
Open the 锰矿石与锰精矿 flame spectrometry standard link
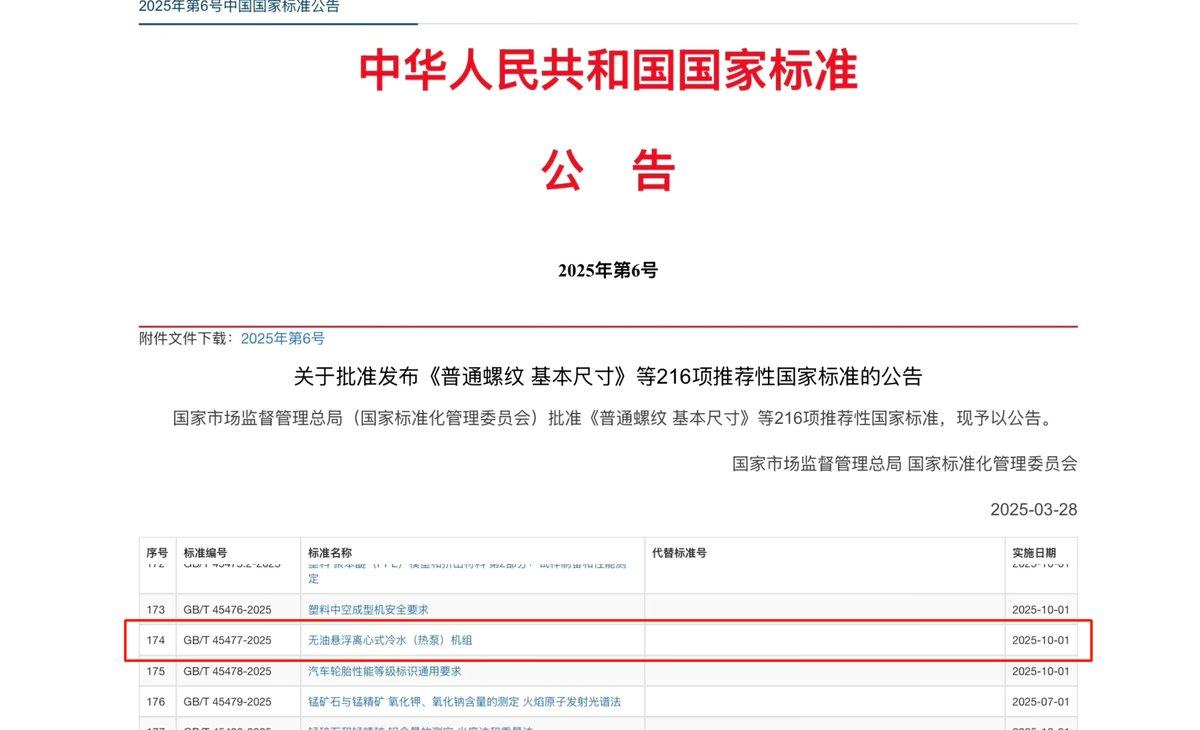coord(464,702)
